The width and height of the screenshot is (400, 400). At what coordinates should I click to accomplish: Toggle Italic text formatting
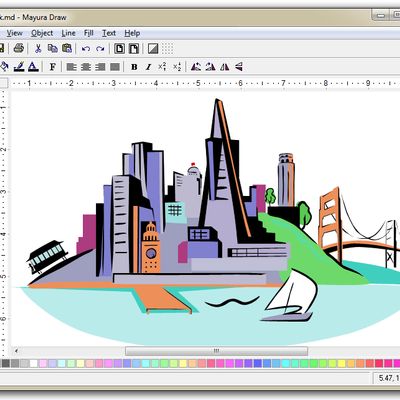tap(148, 67)
